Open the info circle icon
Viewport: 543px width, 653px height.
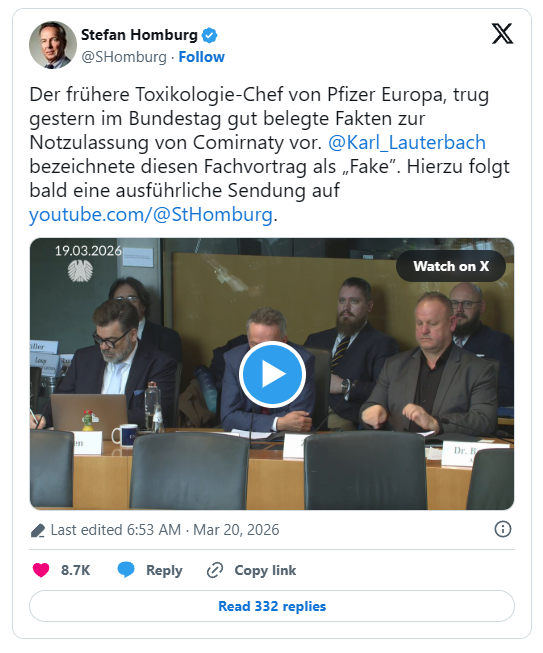[503, 529]
